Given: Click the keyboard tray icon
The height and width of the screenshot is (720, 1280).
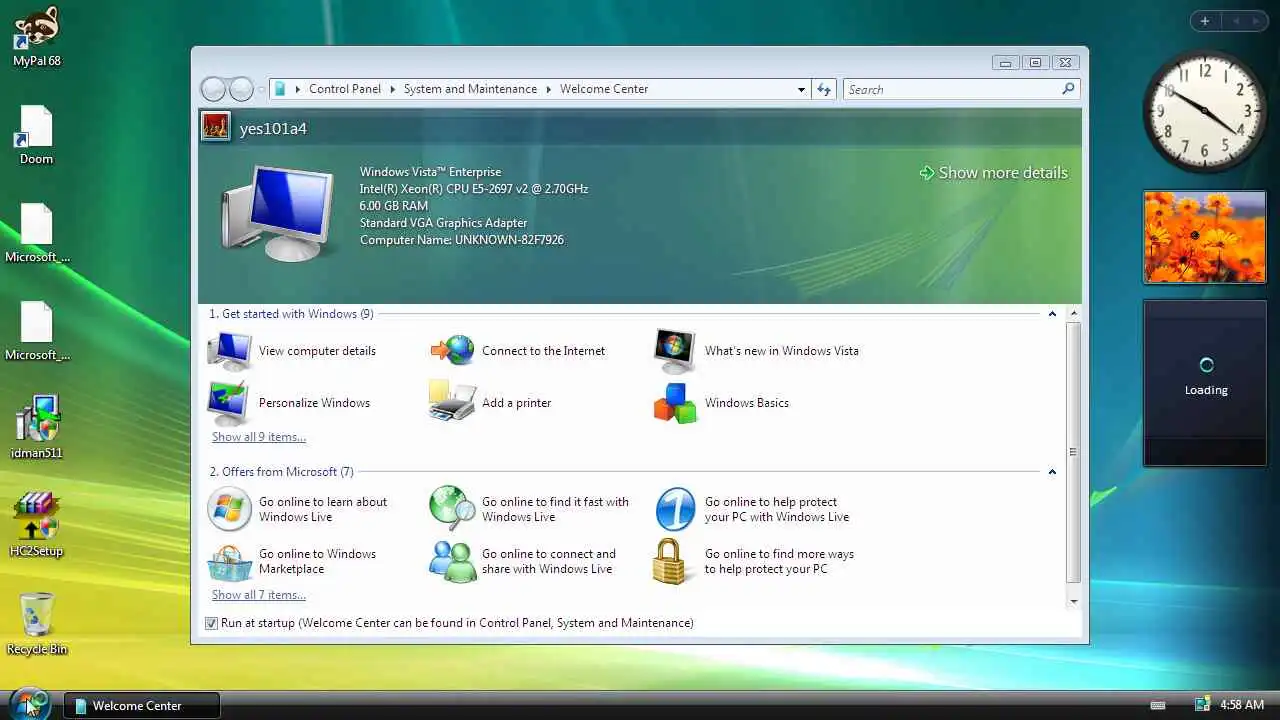Looking at the screenshot, I should click(1158, 705).
